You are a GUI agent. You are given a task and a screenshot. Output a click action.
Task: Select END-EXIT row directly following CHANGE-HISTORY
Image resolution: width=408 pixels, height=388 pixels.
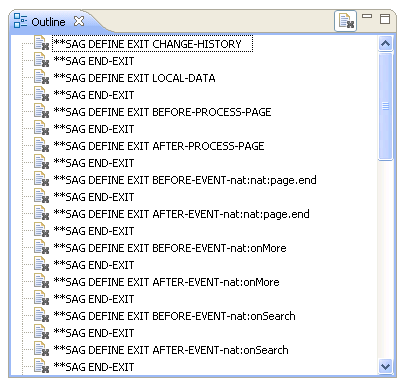94,61
